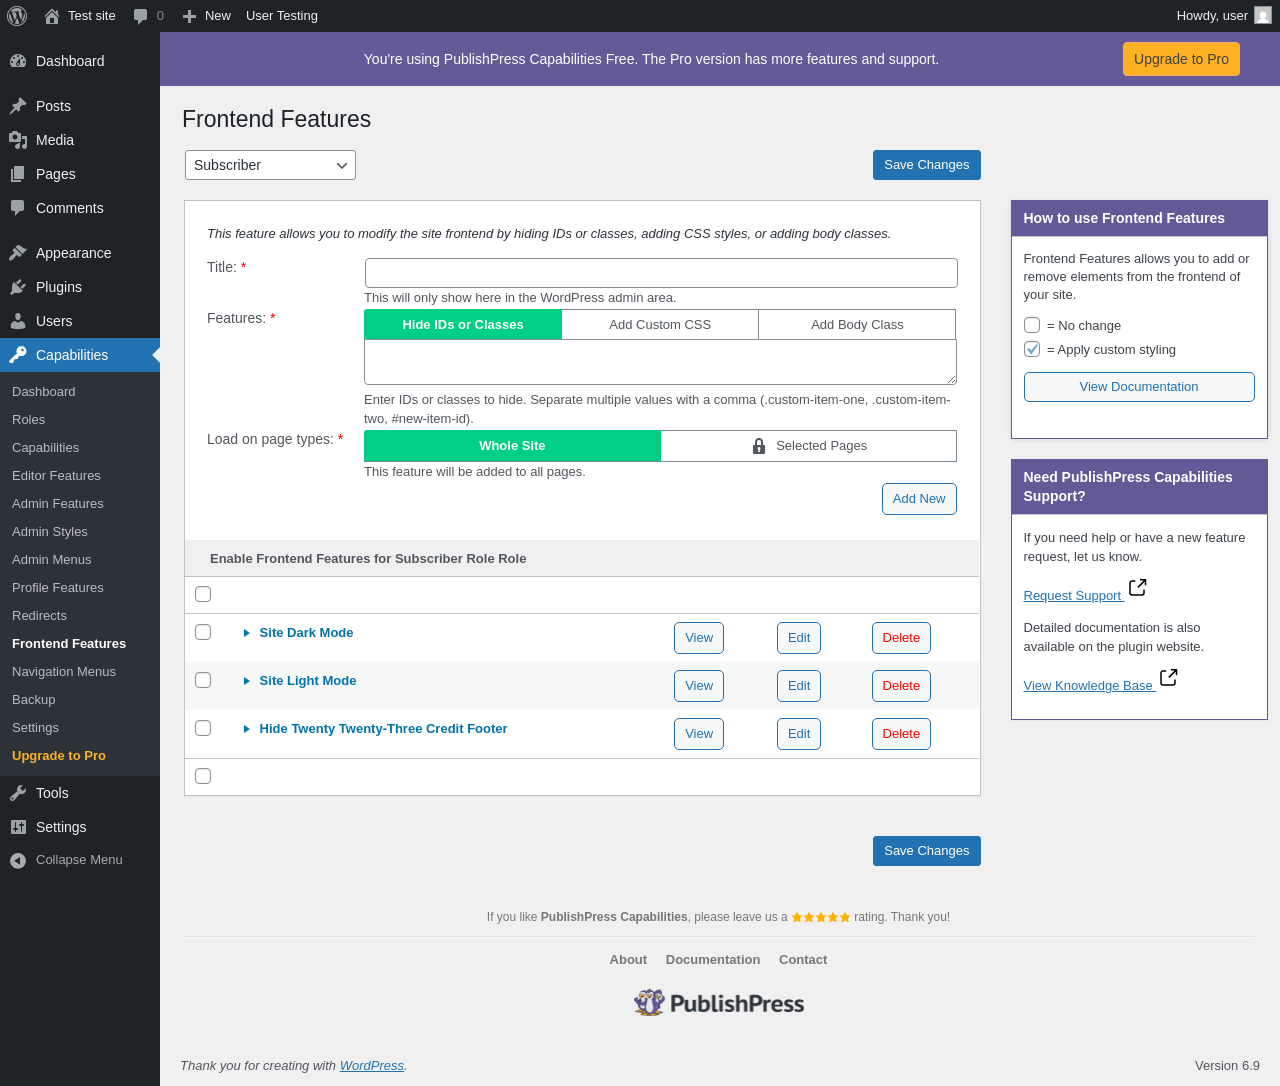Click the Users icon in sidebar
This screenshot has width=1280, height=1086.
coord(18,321)
